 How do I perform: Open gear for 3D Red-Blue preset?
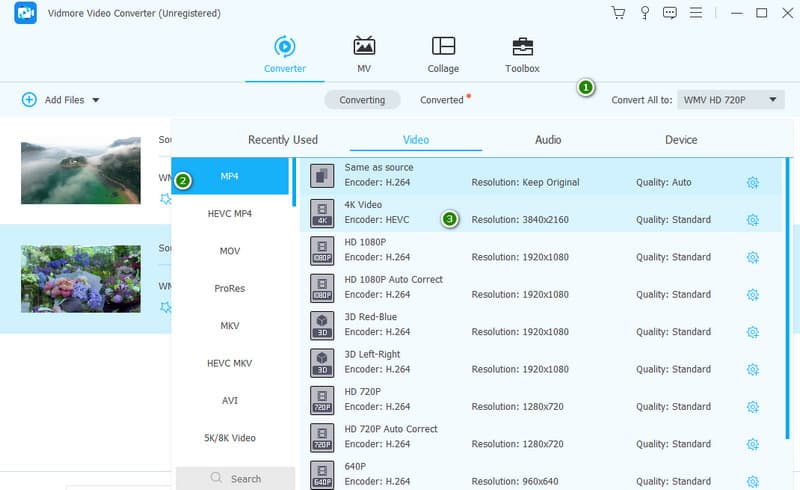(753, 332)
